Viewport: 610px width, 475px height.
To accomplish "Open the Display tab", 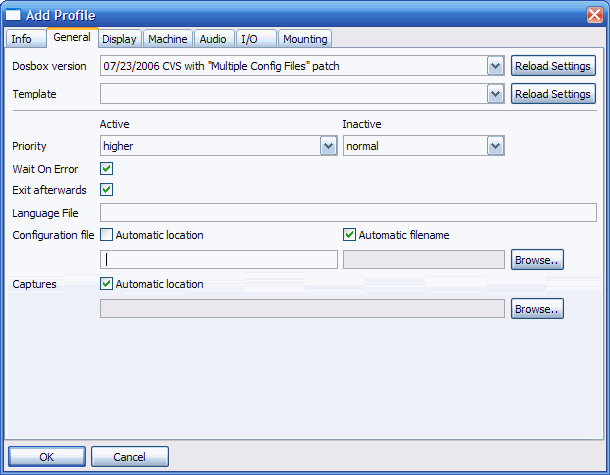I will coord(119,39).
